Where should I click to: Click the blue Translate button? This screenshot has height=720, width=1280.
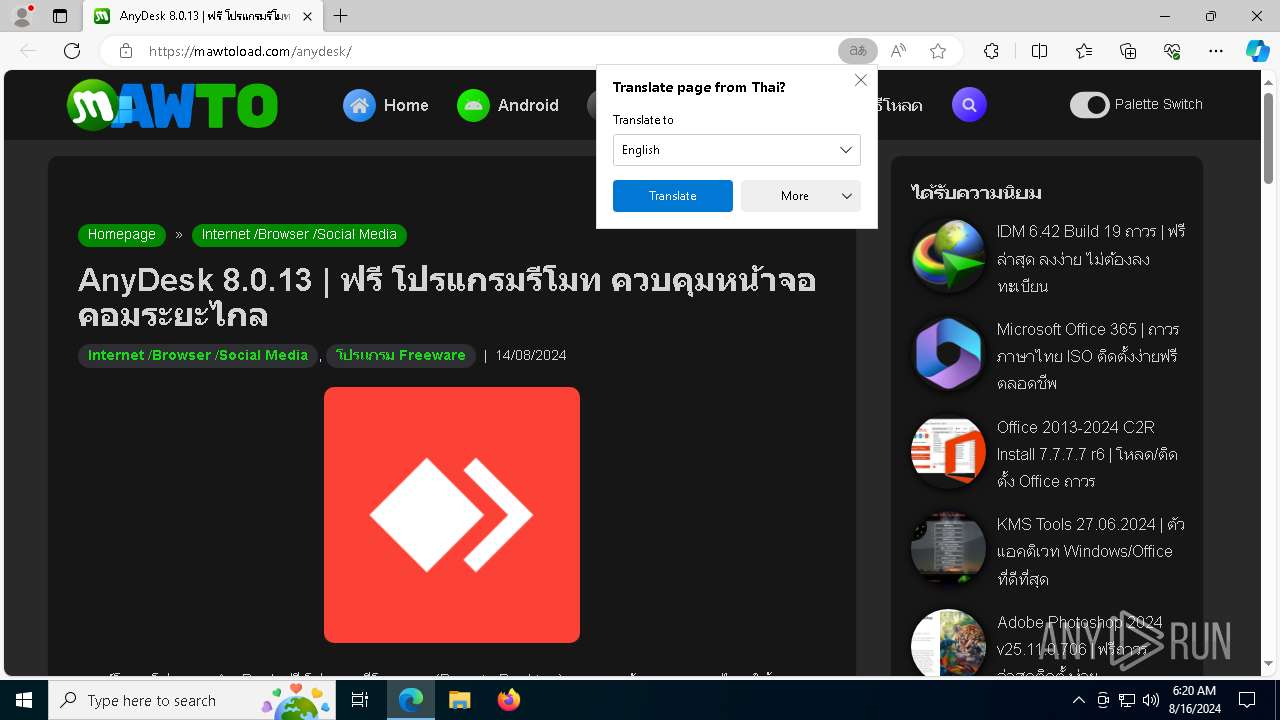click(x=672, y=196)
